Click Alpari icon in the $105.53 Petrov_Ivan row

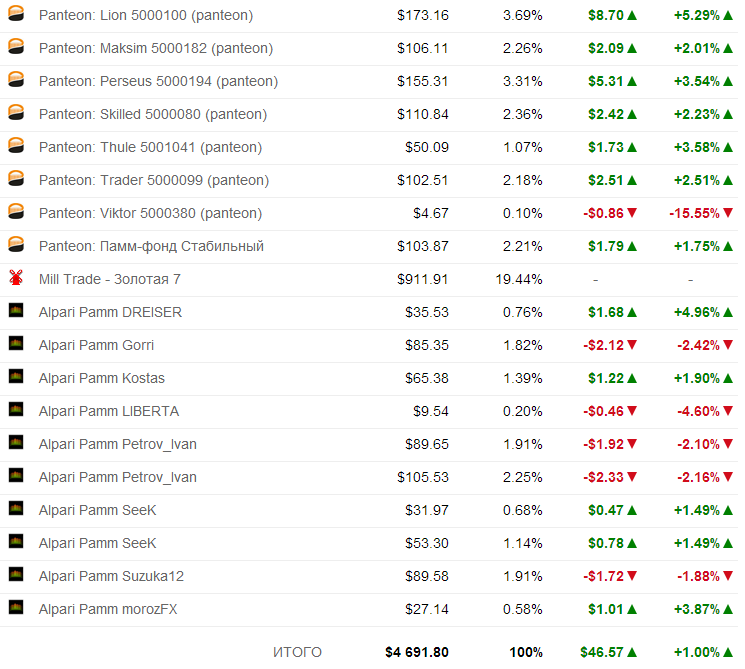pyautogui.click(x=16, y=475)
